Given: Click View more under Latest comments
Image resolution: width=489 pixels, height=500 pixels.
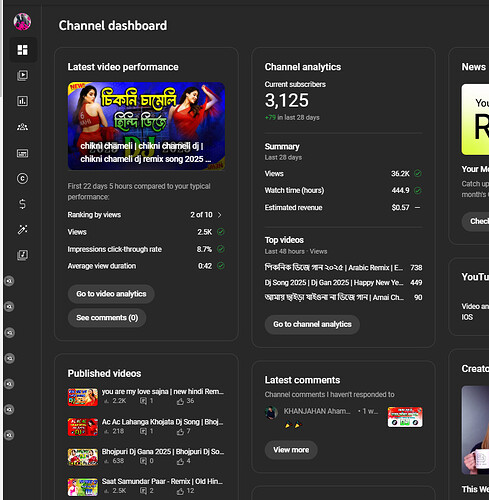Looking at the screenshot, I should 291,450.
